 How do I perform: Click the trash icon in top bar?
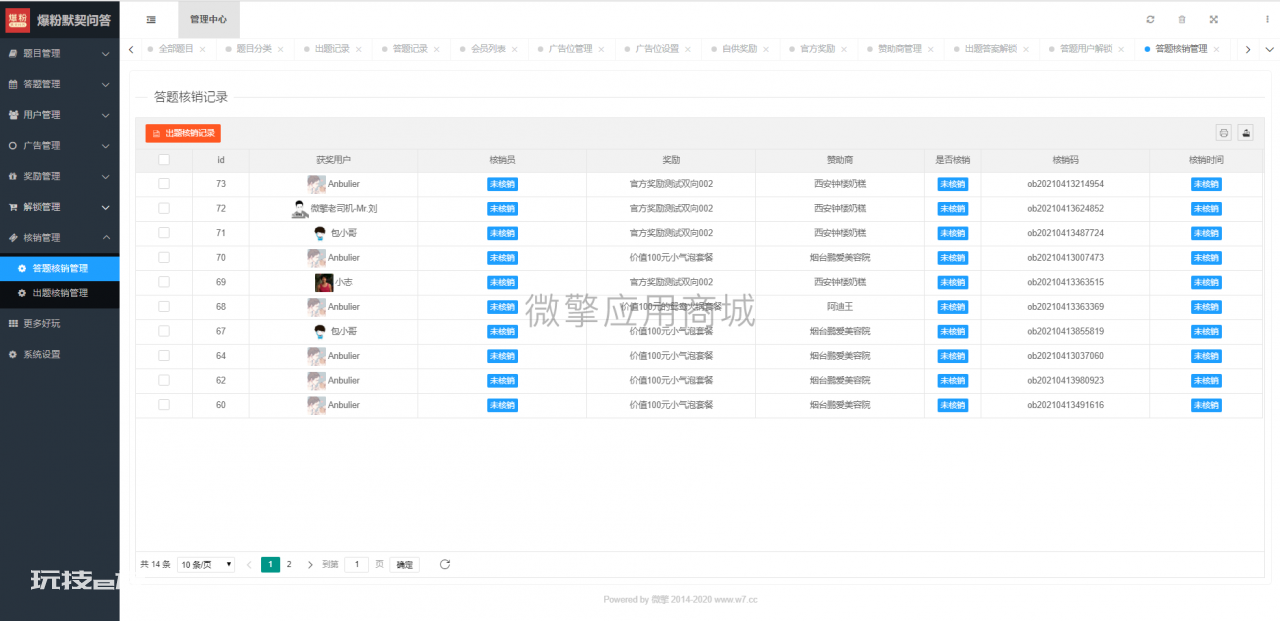[1182, 19]
